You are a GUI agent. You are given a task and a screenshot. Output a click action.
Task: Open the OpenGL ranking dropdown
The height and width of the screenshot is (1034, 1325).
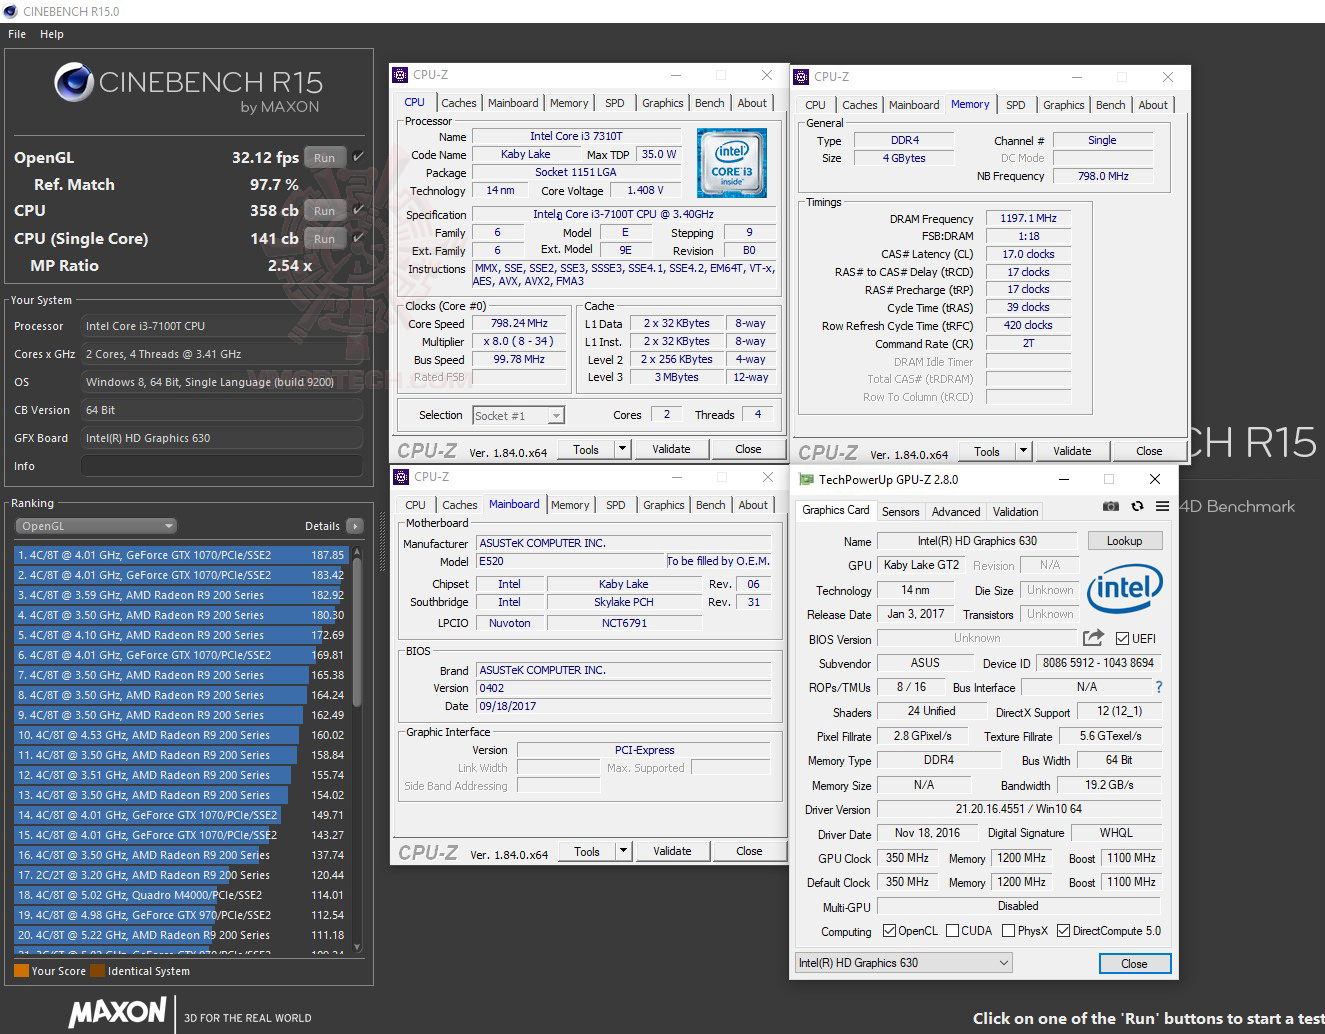pyautogui.click(x=96, y=526)
